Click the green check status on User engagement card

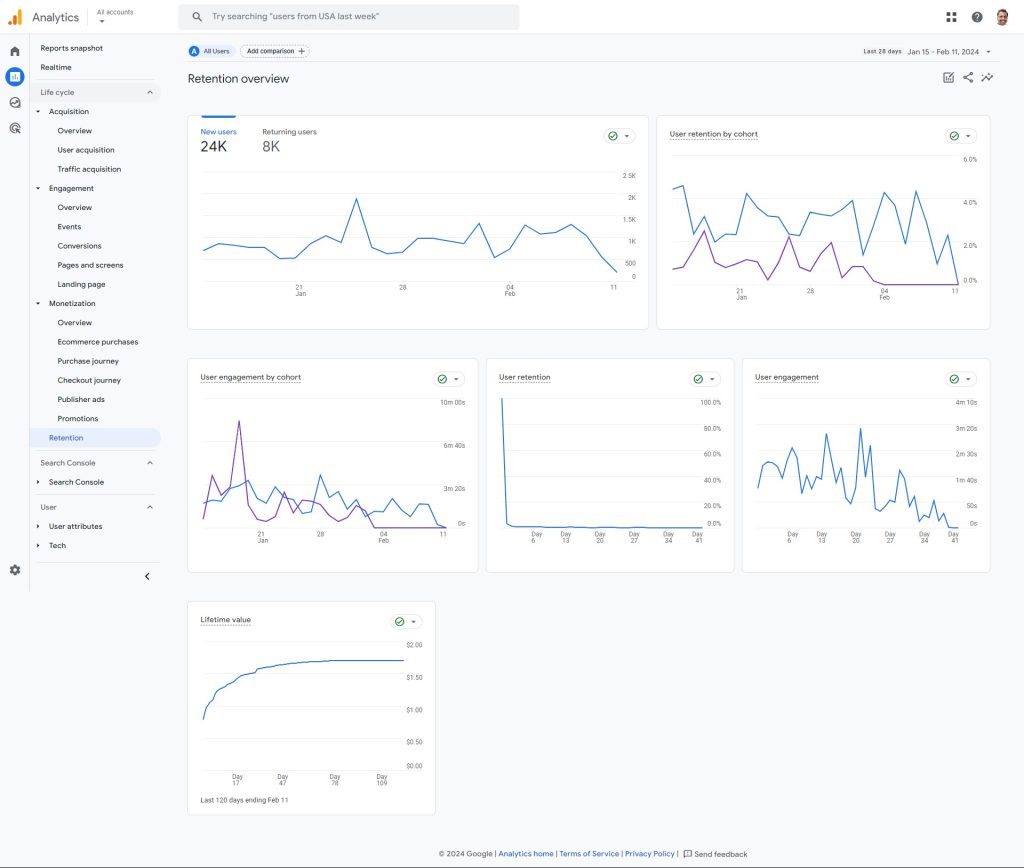[954, 379]
